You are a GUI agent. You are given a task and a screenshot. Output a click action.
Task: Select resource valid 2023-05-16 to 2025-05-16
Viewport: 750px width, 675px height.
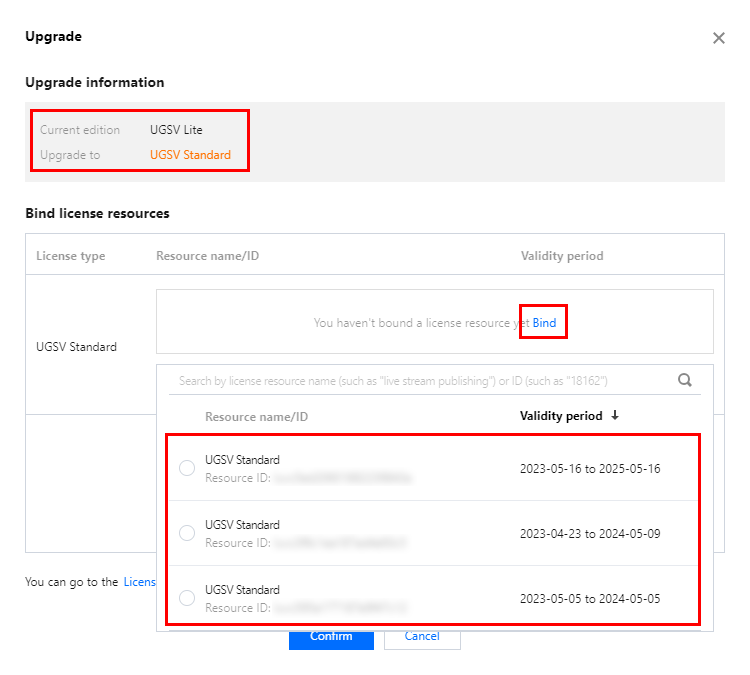(187, 468)
